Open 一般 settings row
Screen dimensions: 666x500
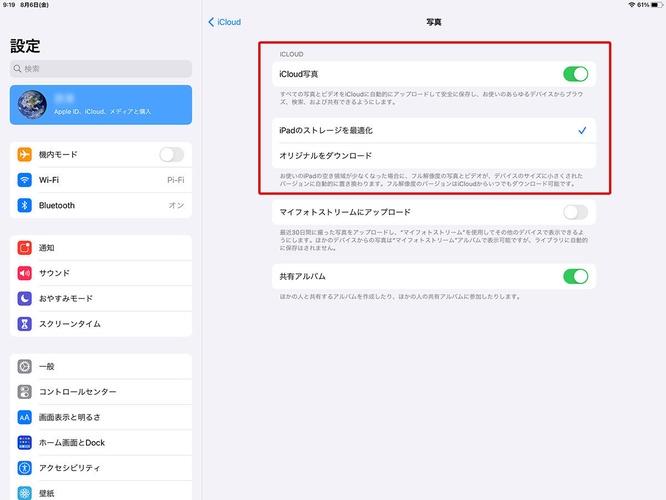coord(101,366)
